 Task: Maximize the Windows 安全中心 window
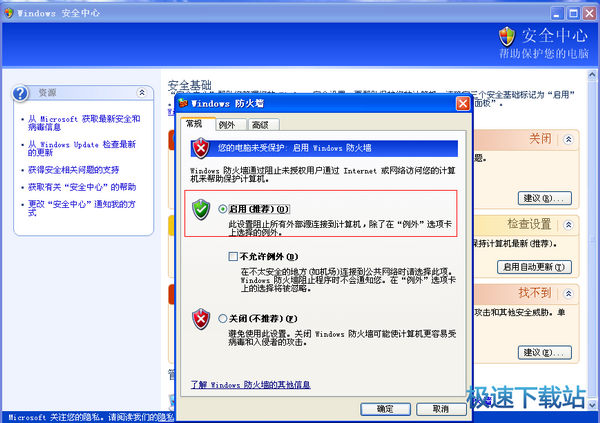click(x=573, y=13)
